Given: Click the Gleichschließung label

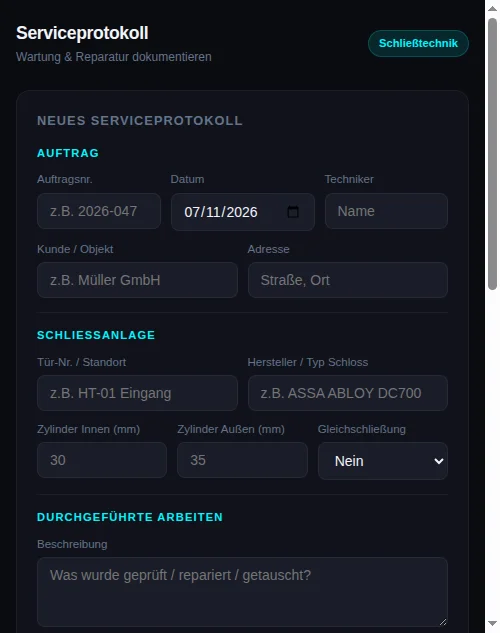Looking at the screenshot, I should [x=362, y=429].
